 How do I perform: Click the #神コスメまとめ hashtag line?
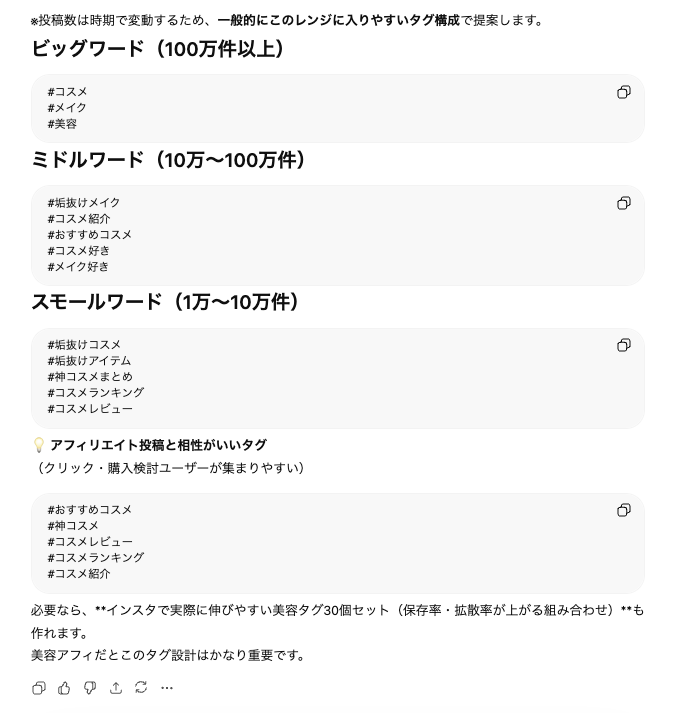90,377
